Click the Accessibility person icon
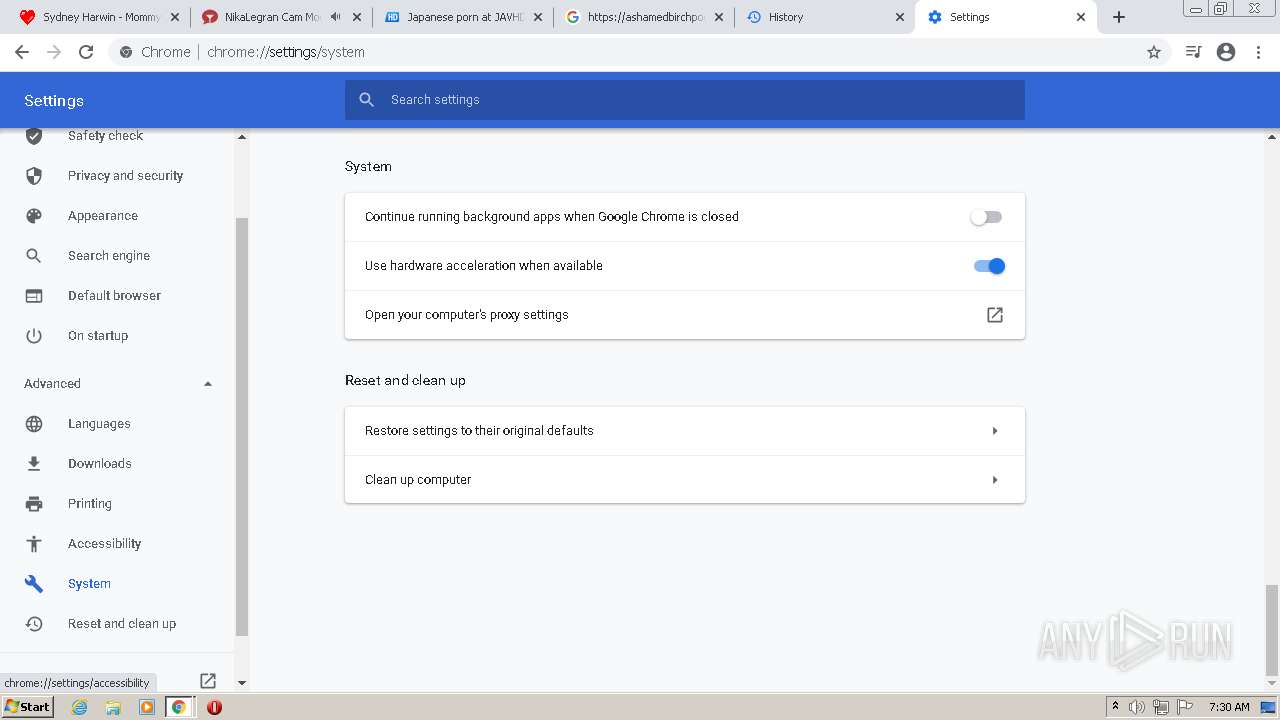This screenshot has height=720, width=1280. [x=34, y=544]
